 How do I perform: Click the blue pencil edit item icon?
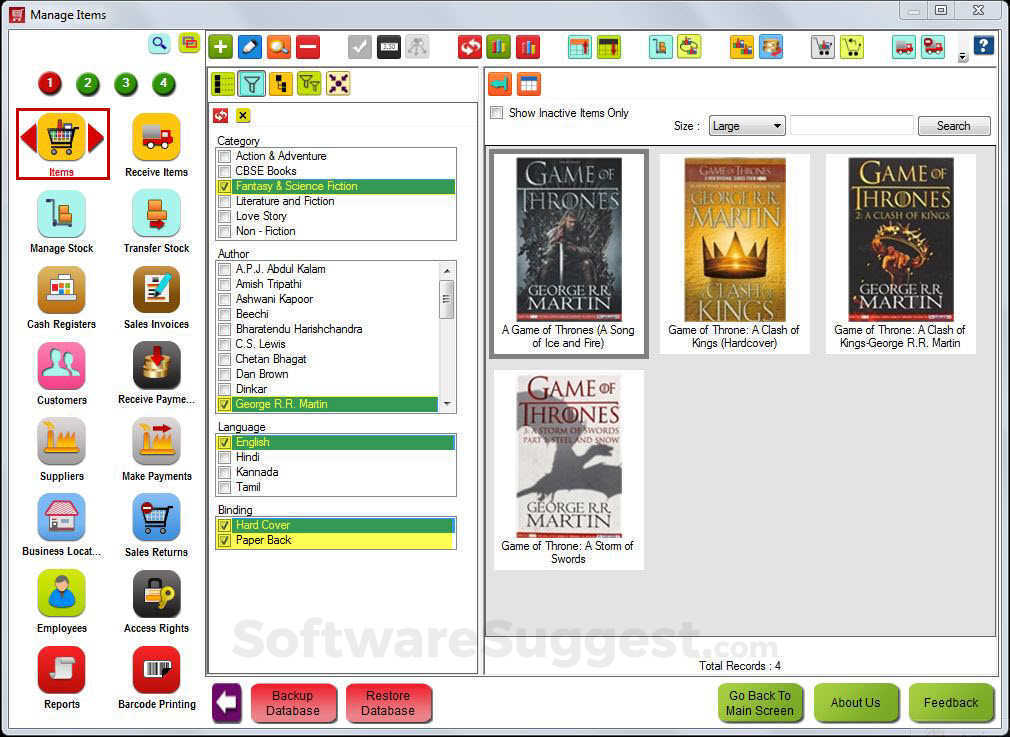point(250,47)
